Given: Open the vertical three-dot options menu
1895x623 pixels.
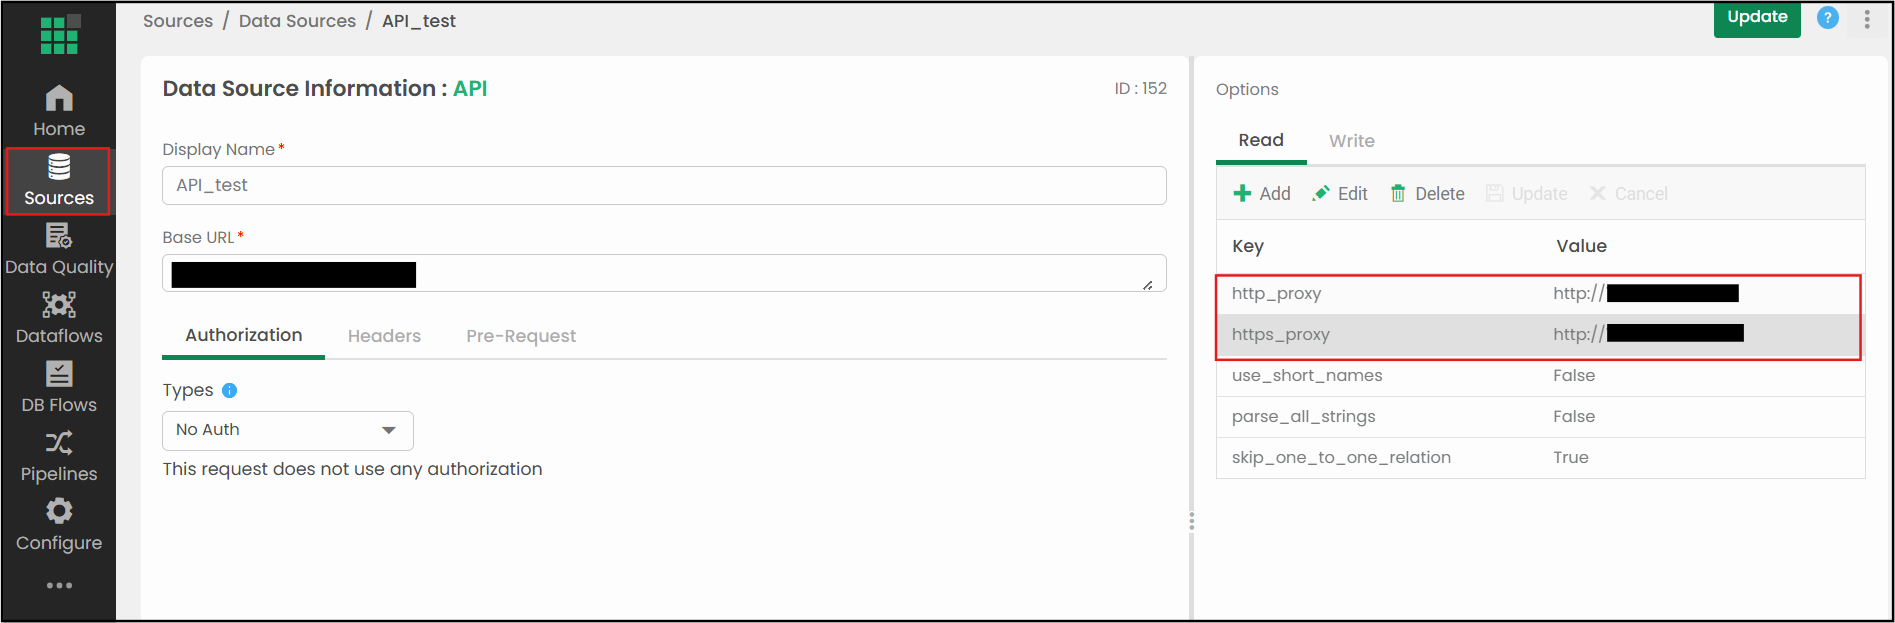Looking at the screenshot, I should 1867,19.
